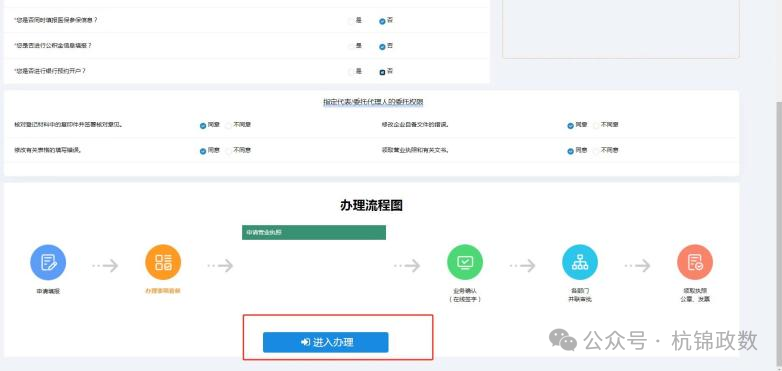782x371 pixels.
Task: Choose 不同意 for 核对登记材料 permission
Action: tap(228, 126)
